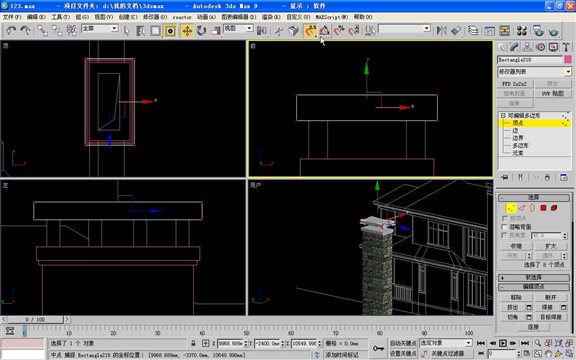576x360 pixels.
Task: Activate Select and Scale tool
Action: click(216, 31)
